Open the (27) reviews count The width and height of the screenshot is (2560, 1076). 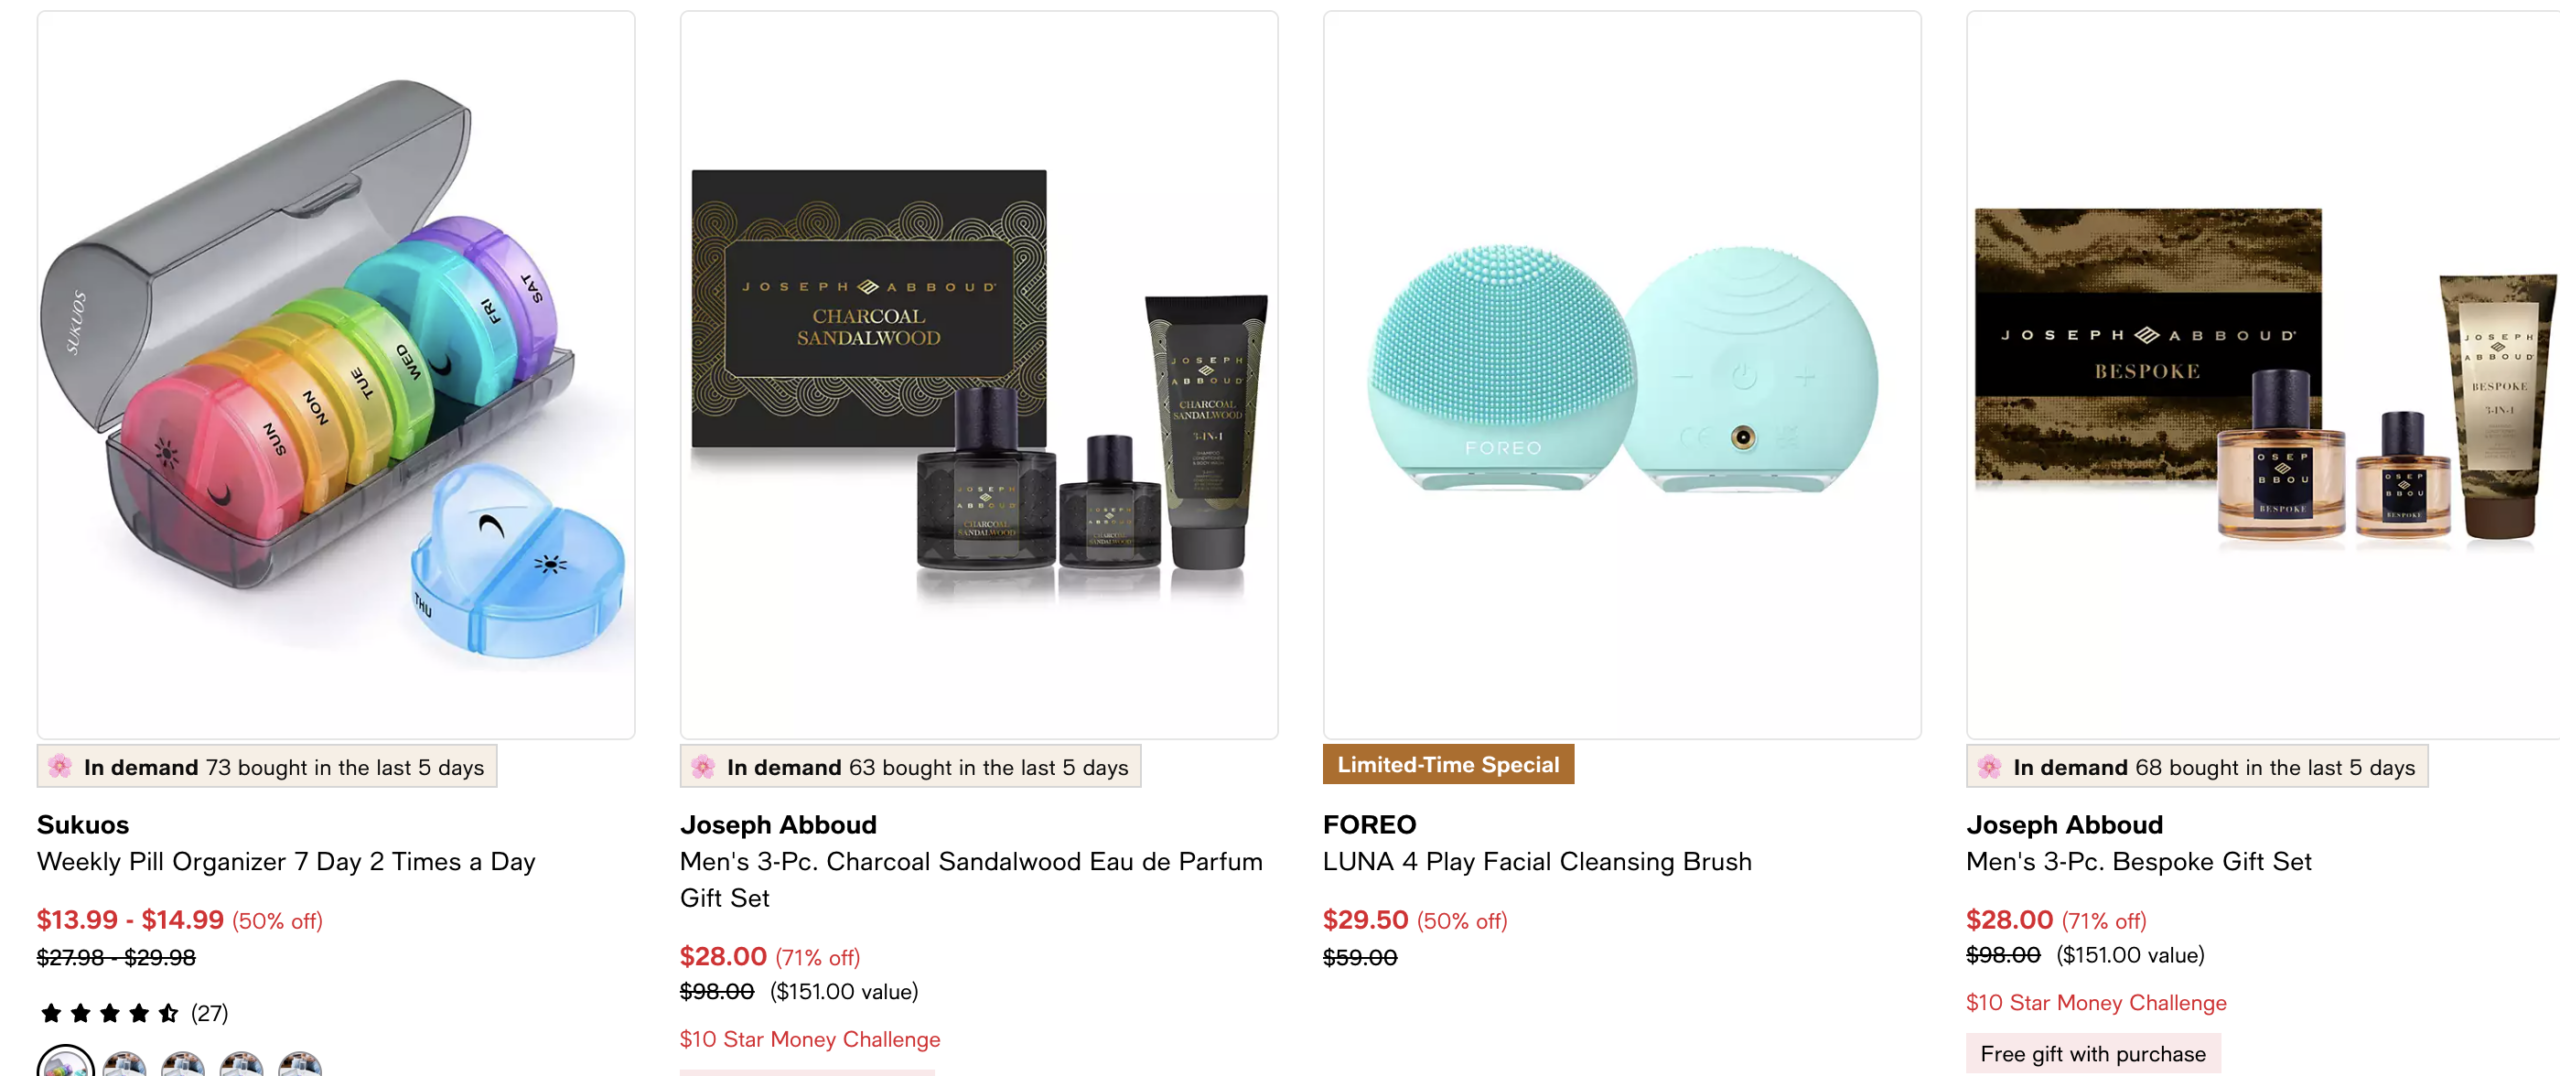[x=209, y=1013]
